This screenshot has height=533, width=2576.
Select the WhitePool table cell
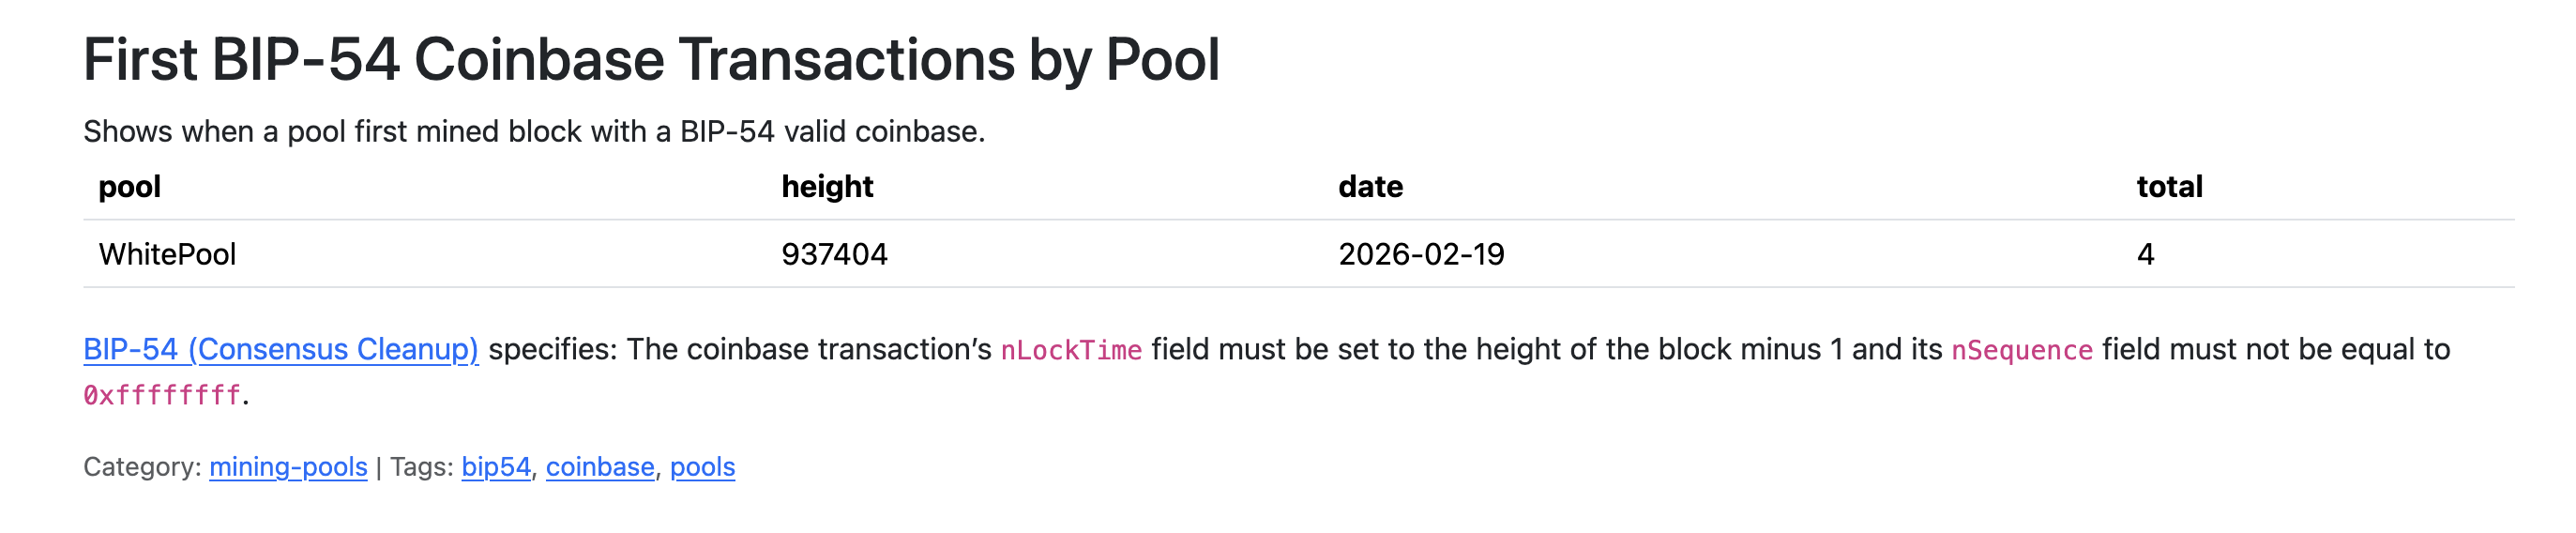(x=167, y=254)
